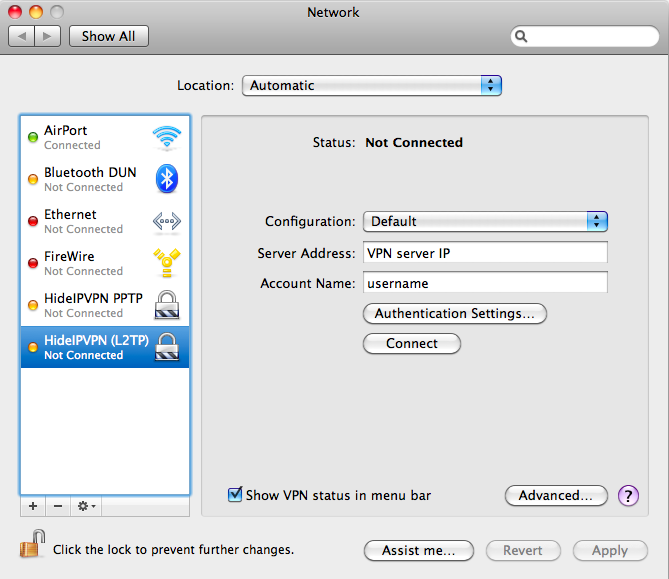The image size is (669, 579).
Task: Select Ethernet service in the list
Action: 105,221
